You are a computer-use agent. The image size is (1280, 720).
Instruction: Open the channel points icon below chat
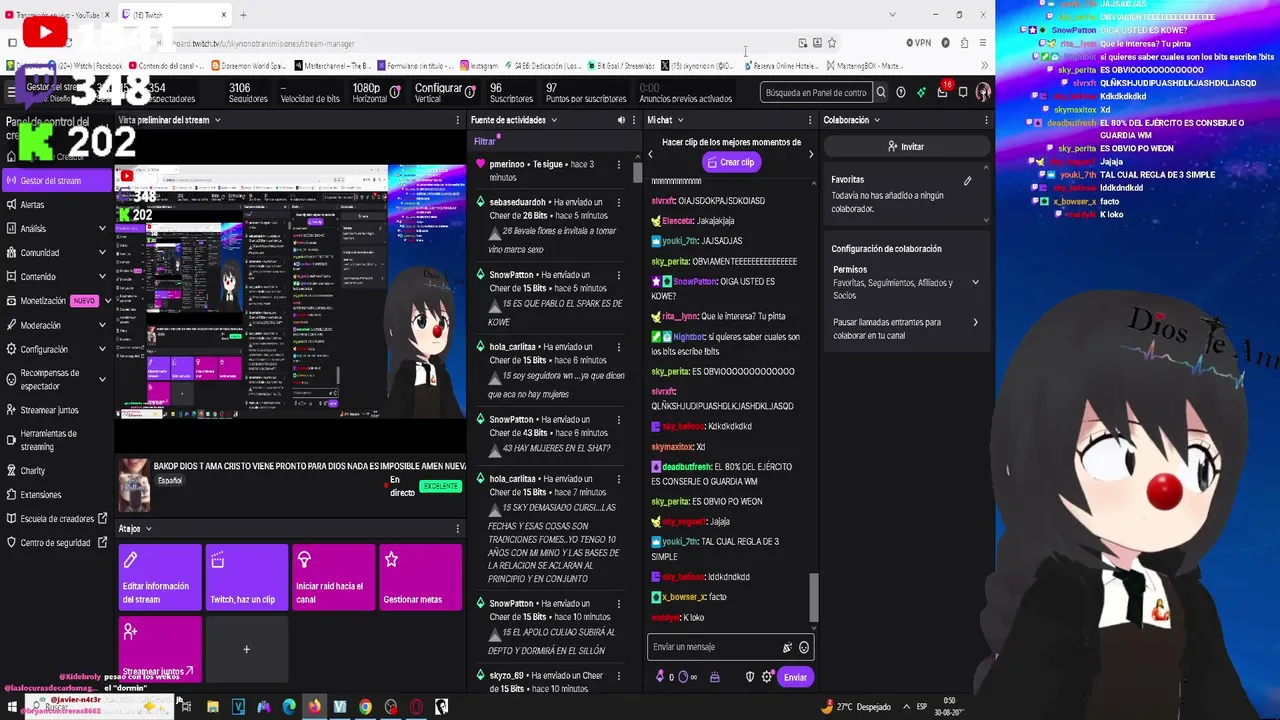683,677
